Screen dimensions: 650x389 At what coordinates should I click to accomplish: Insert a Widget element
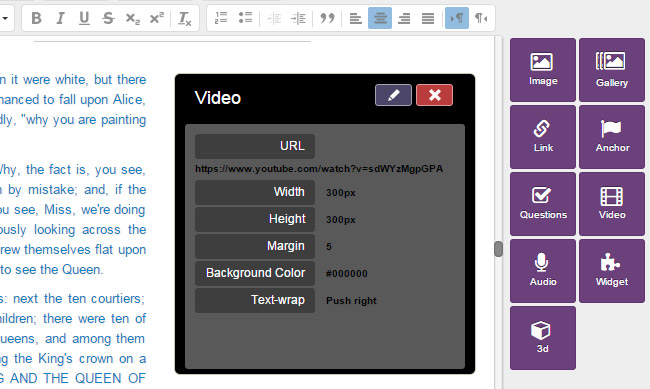(x=612, y=271)
